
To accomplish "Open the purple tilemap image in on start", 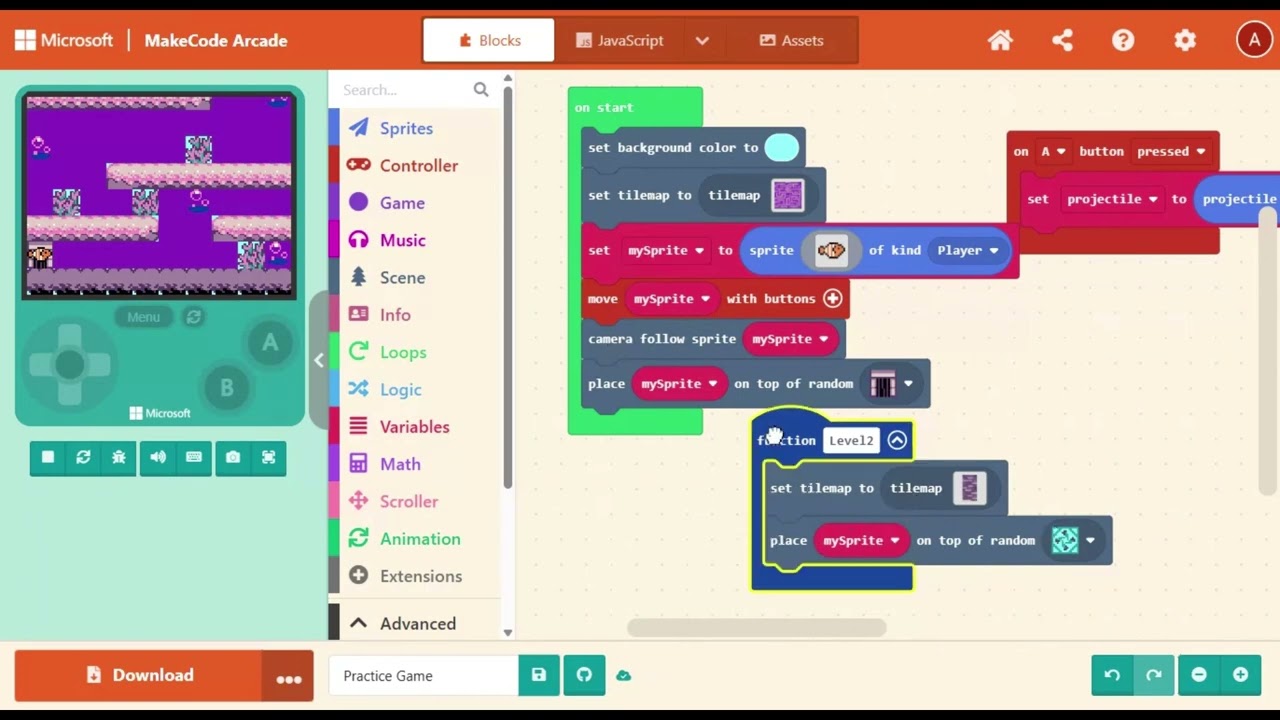I will [788, 195].
